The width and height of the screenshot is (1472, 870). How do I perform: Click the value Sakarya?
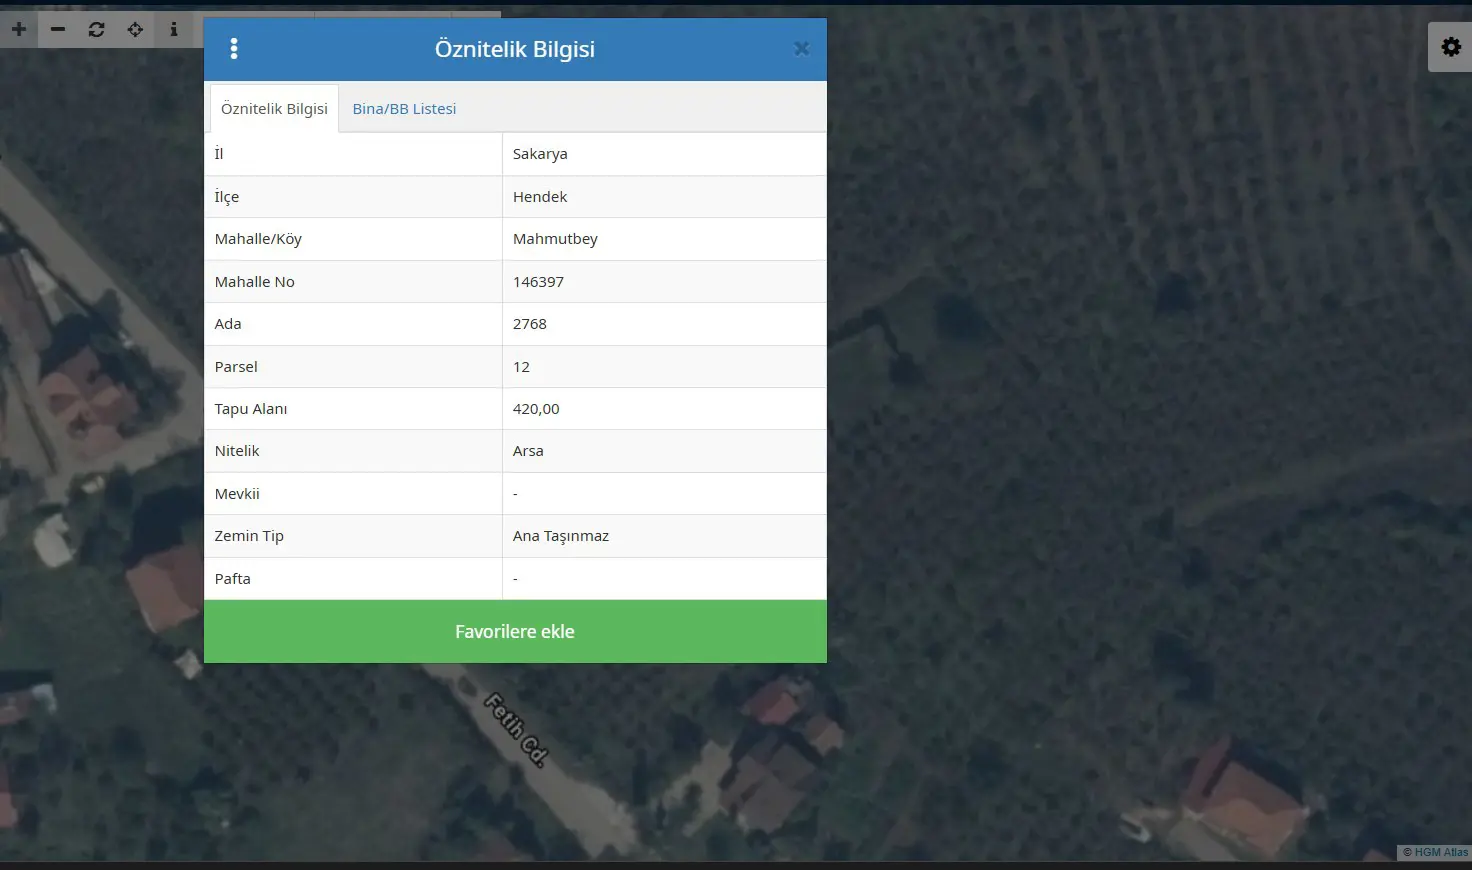[540, 154]
